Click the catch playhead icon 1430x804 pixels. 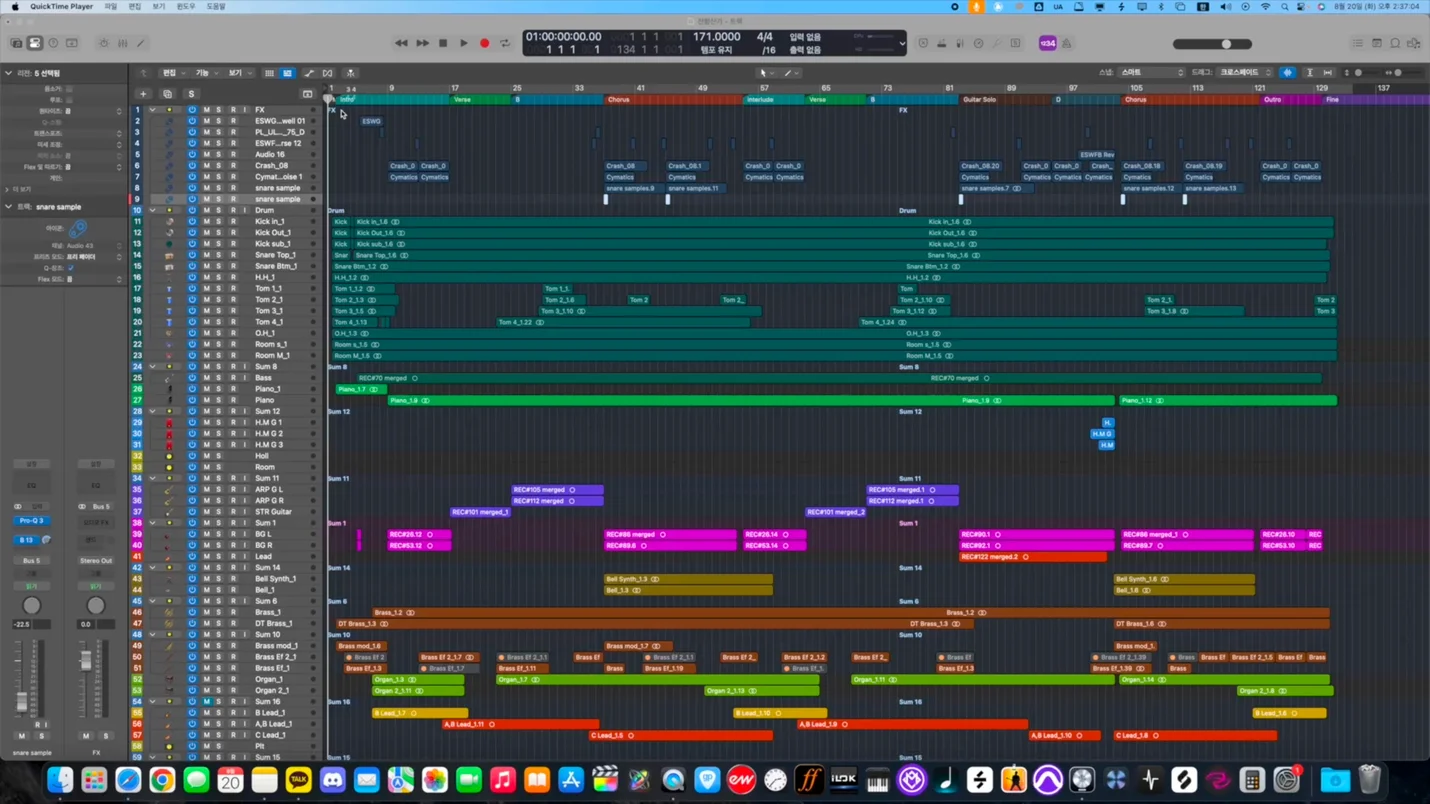(x=351, y=73)
